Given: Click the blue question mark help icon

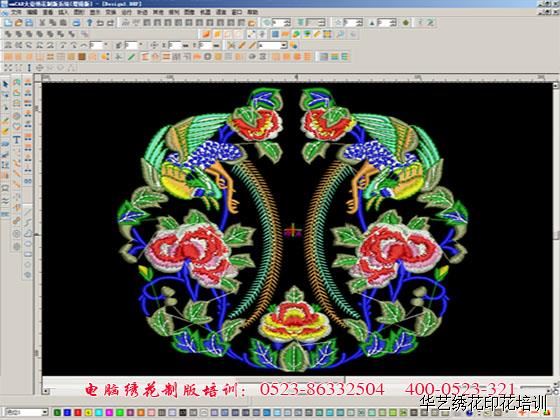Looking at the screenshot, I should 89,22.
